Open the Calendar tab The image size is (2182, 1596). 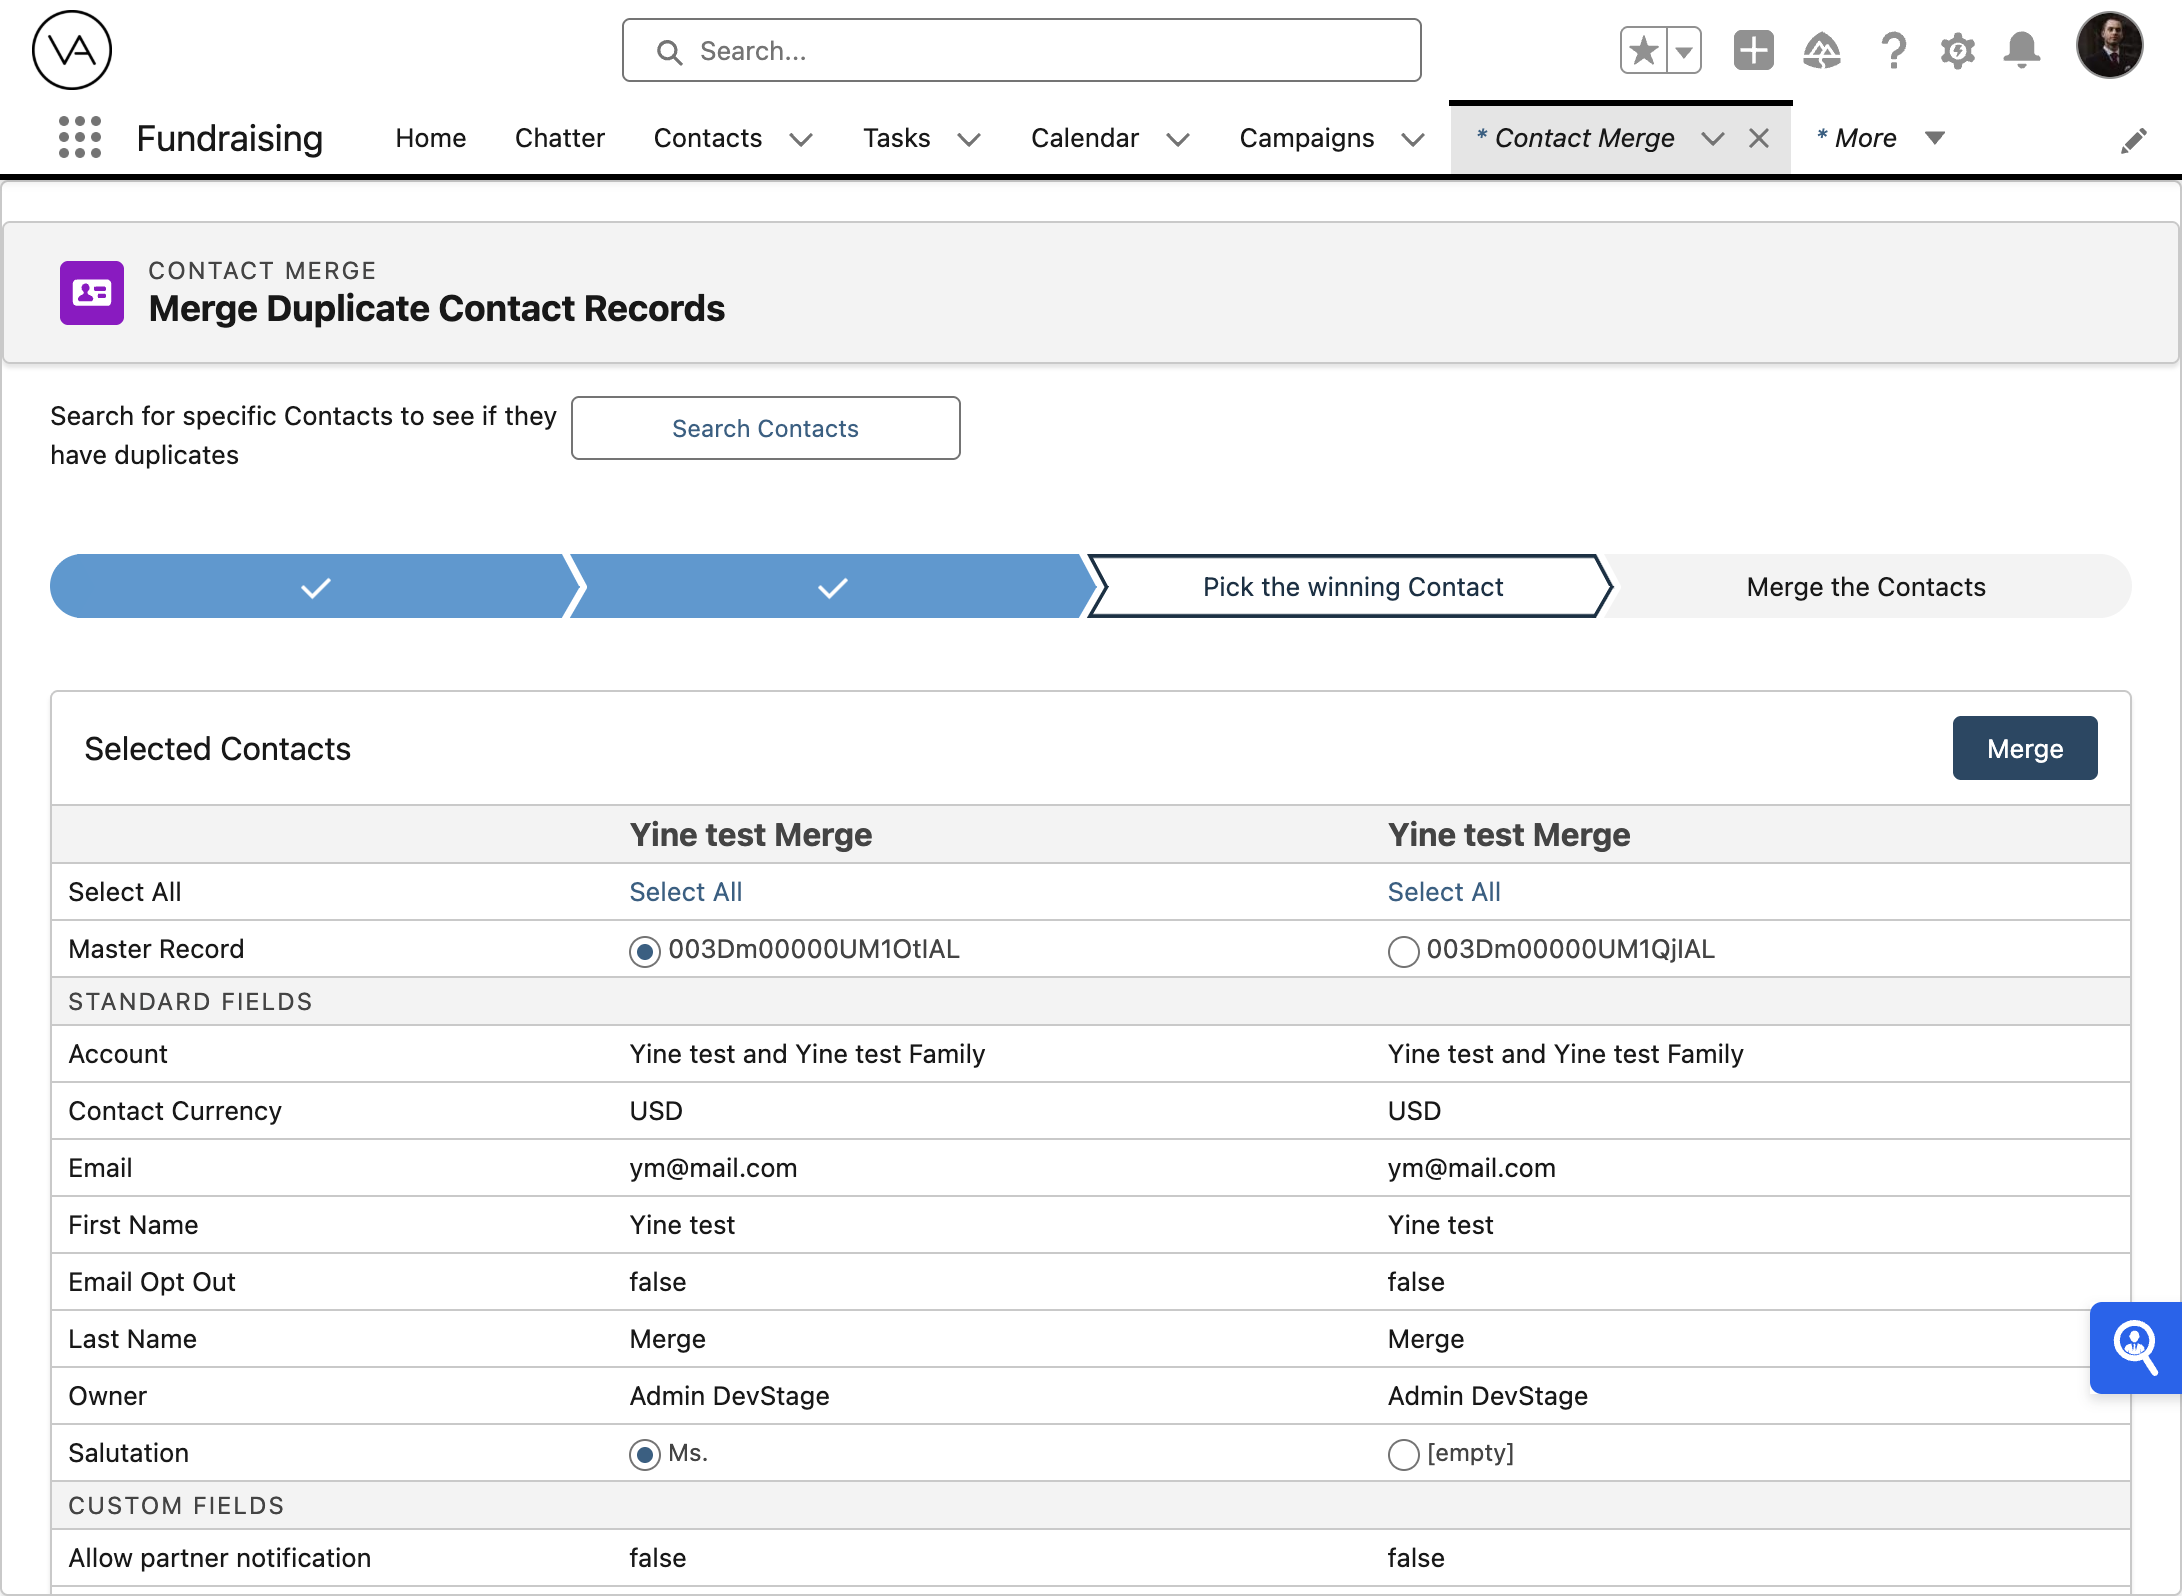tap(1085, 138)
